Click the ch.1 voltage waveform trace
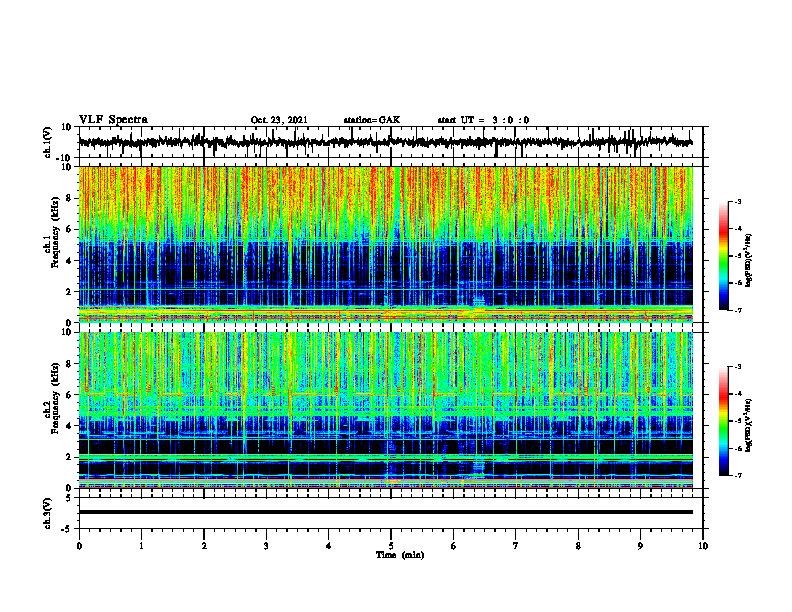 [x=385, y=142]
